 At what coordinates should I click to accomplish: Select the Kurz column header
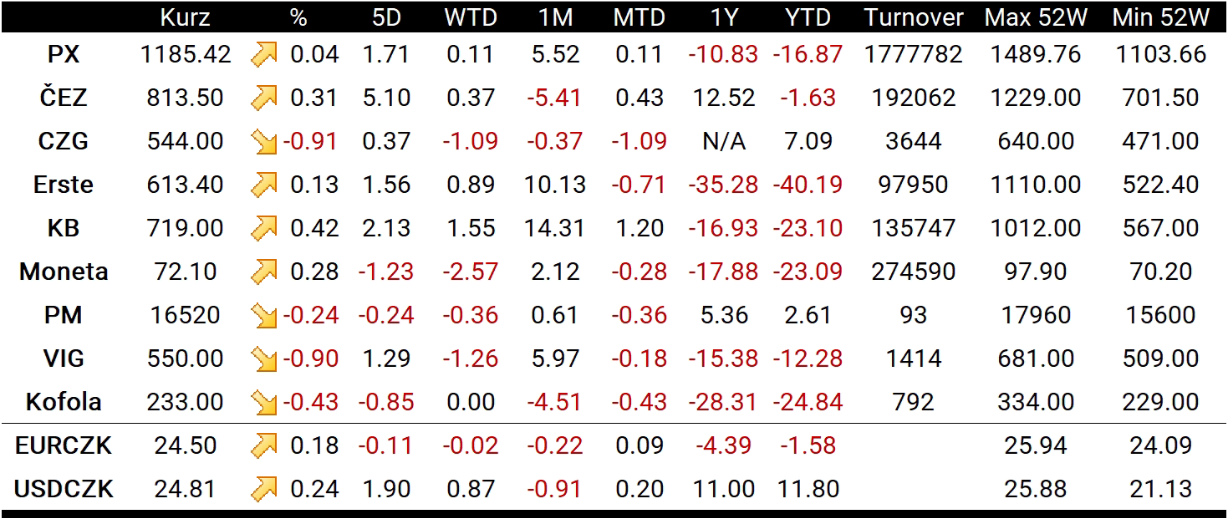(184, 17)
